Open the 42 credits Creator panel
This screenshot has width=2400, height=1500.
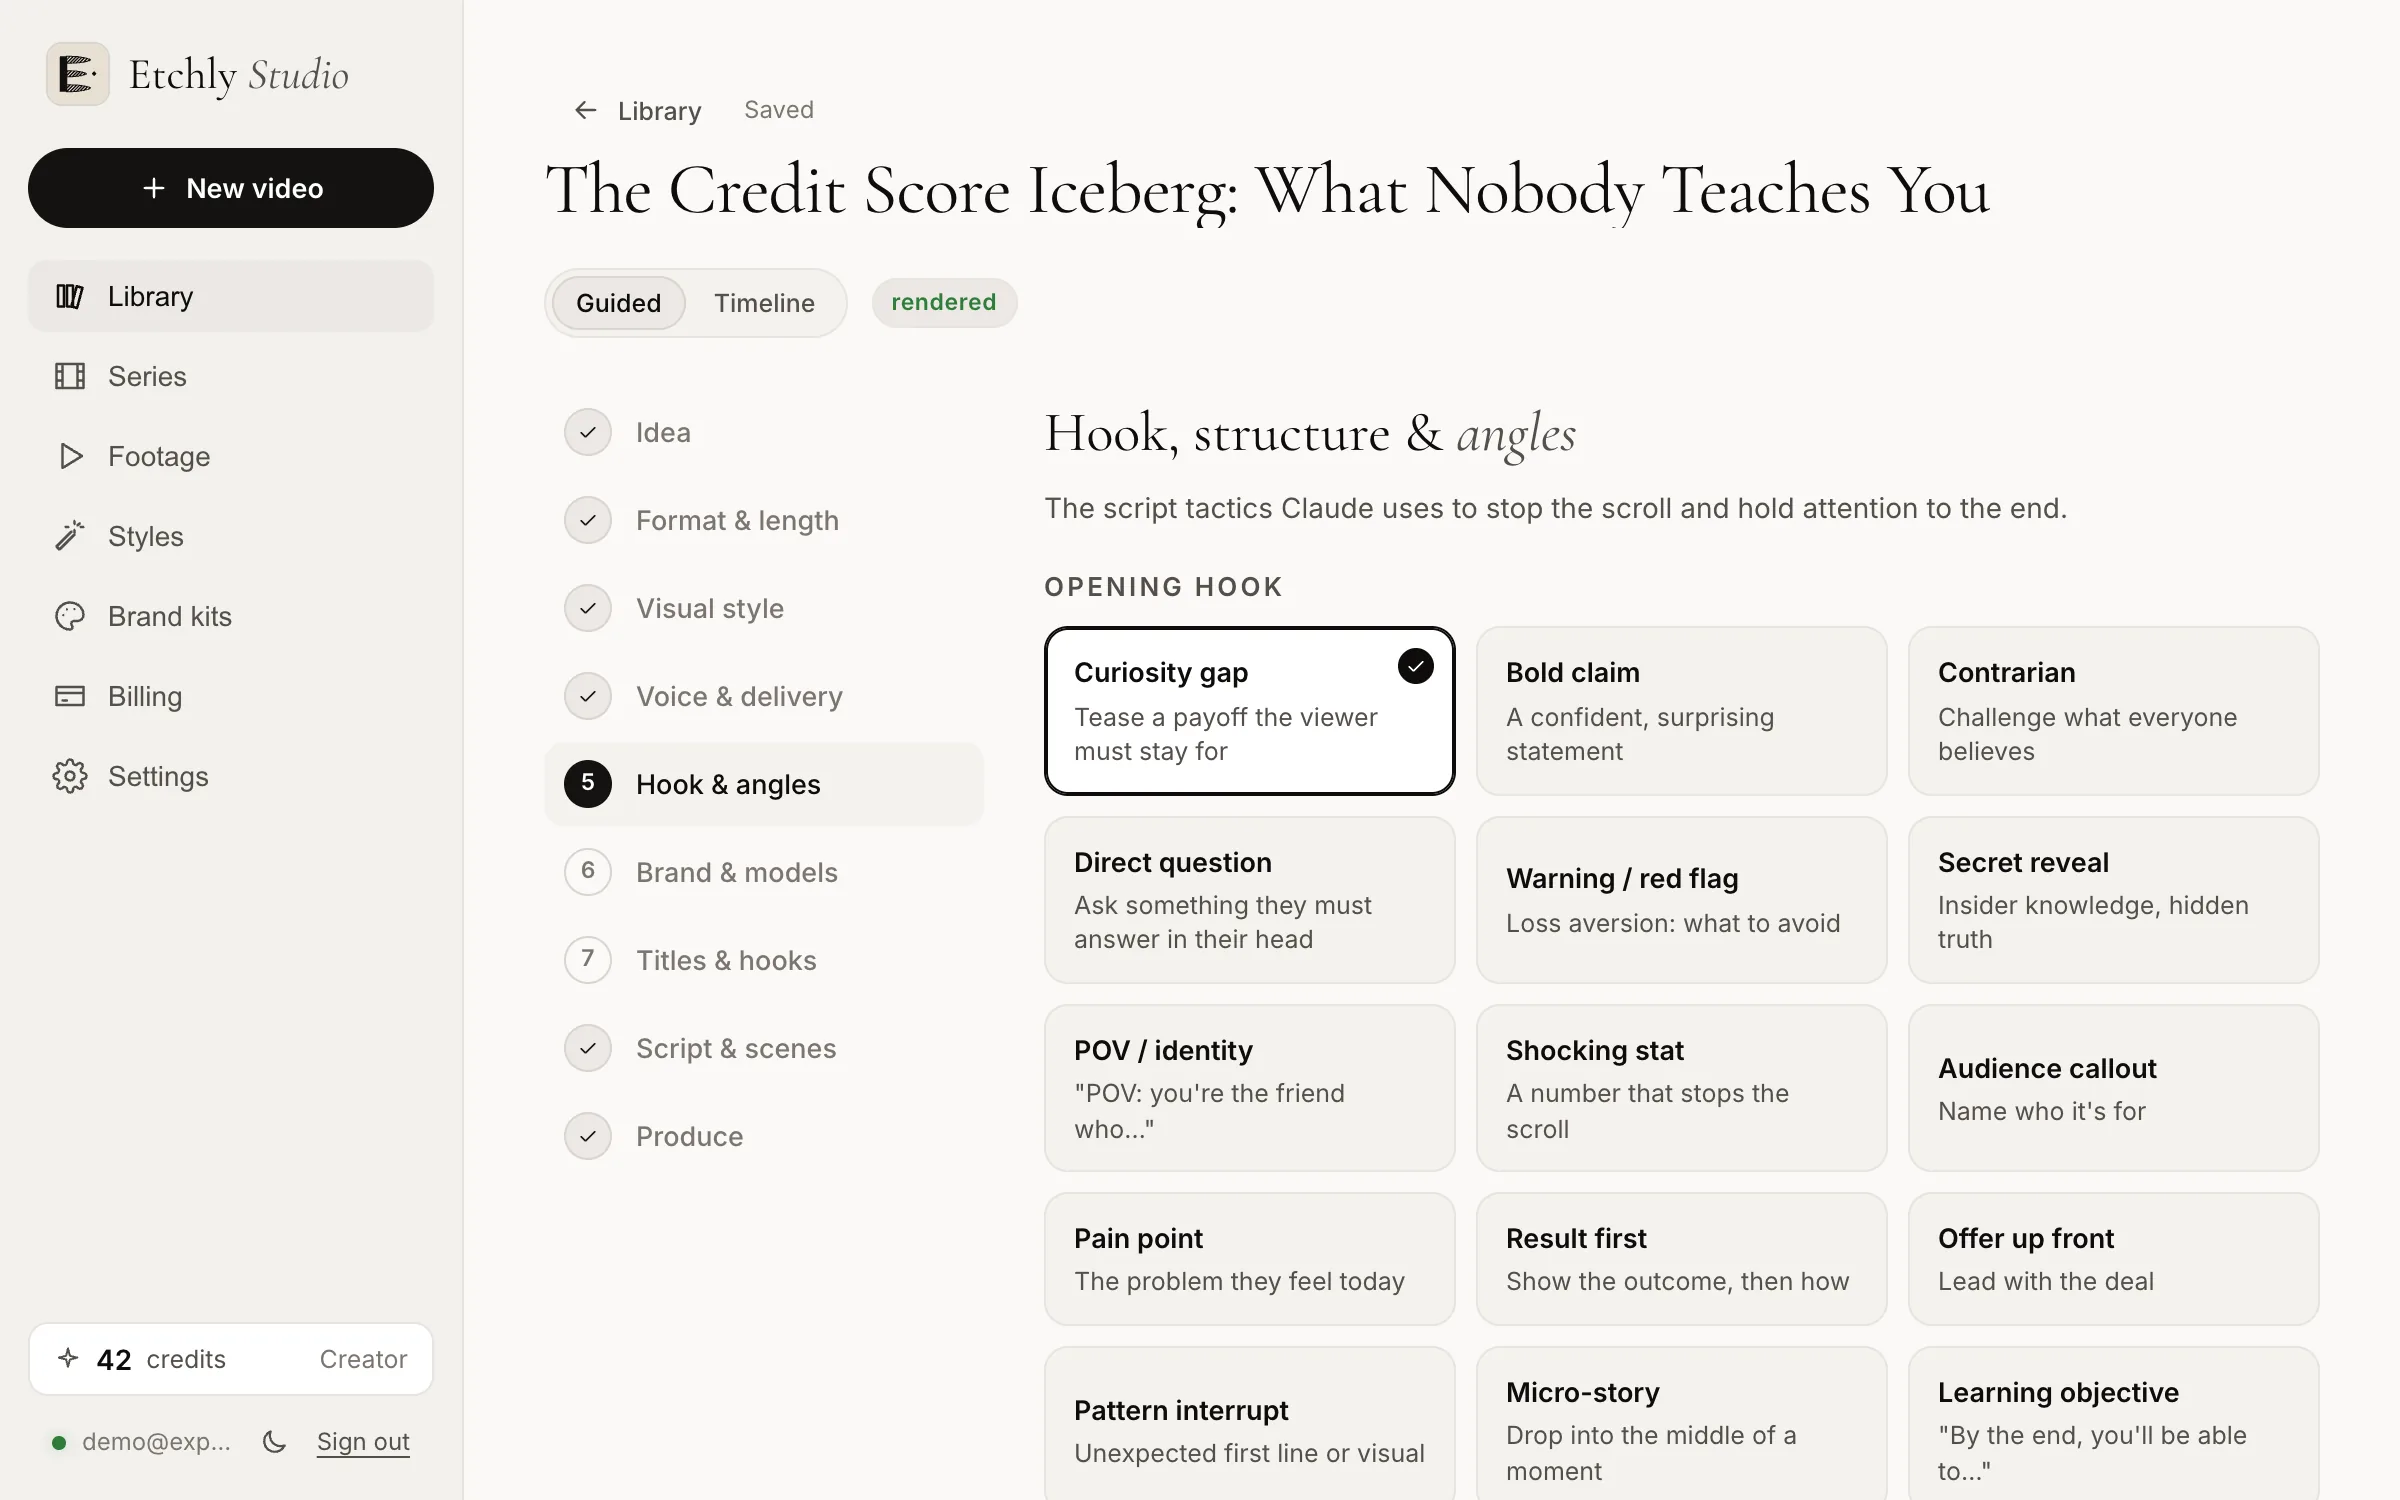point(231,1359)
